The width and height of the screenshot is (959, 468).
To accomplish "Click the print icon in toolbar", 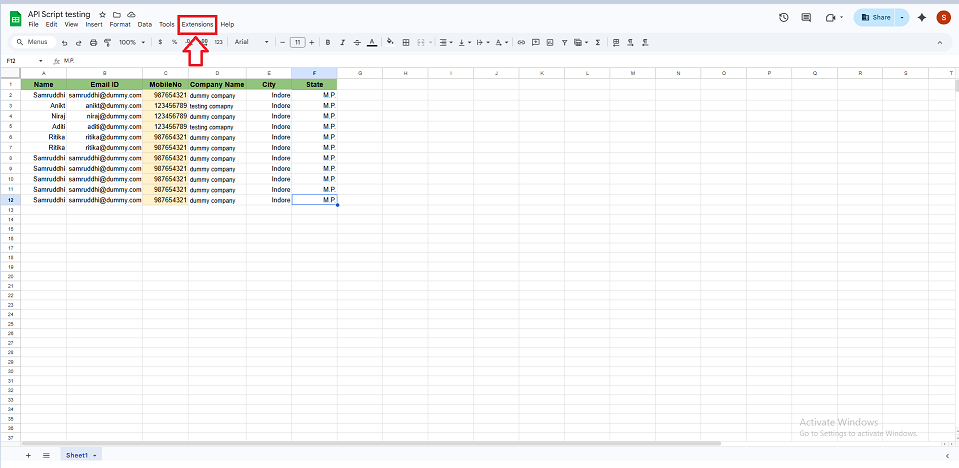I will pyautogui.click(x=93, y=42).
